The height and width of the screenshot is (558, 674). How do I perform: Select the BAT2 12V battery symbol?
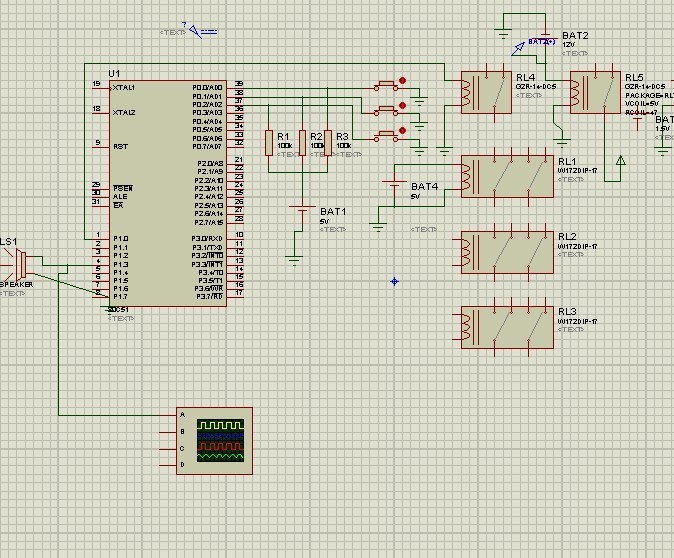coord(545,36)
